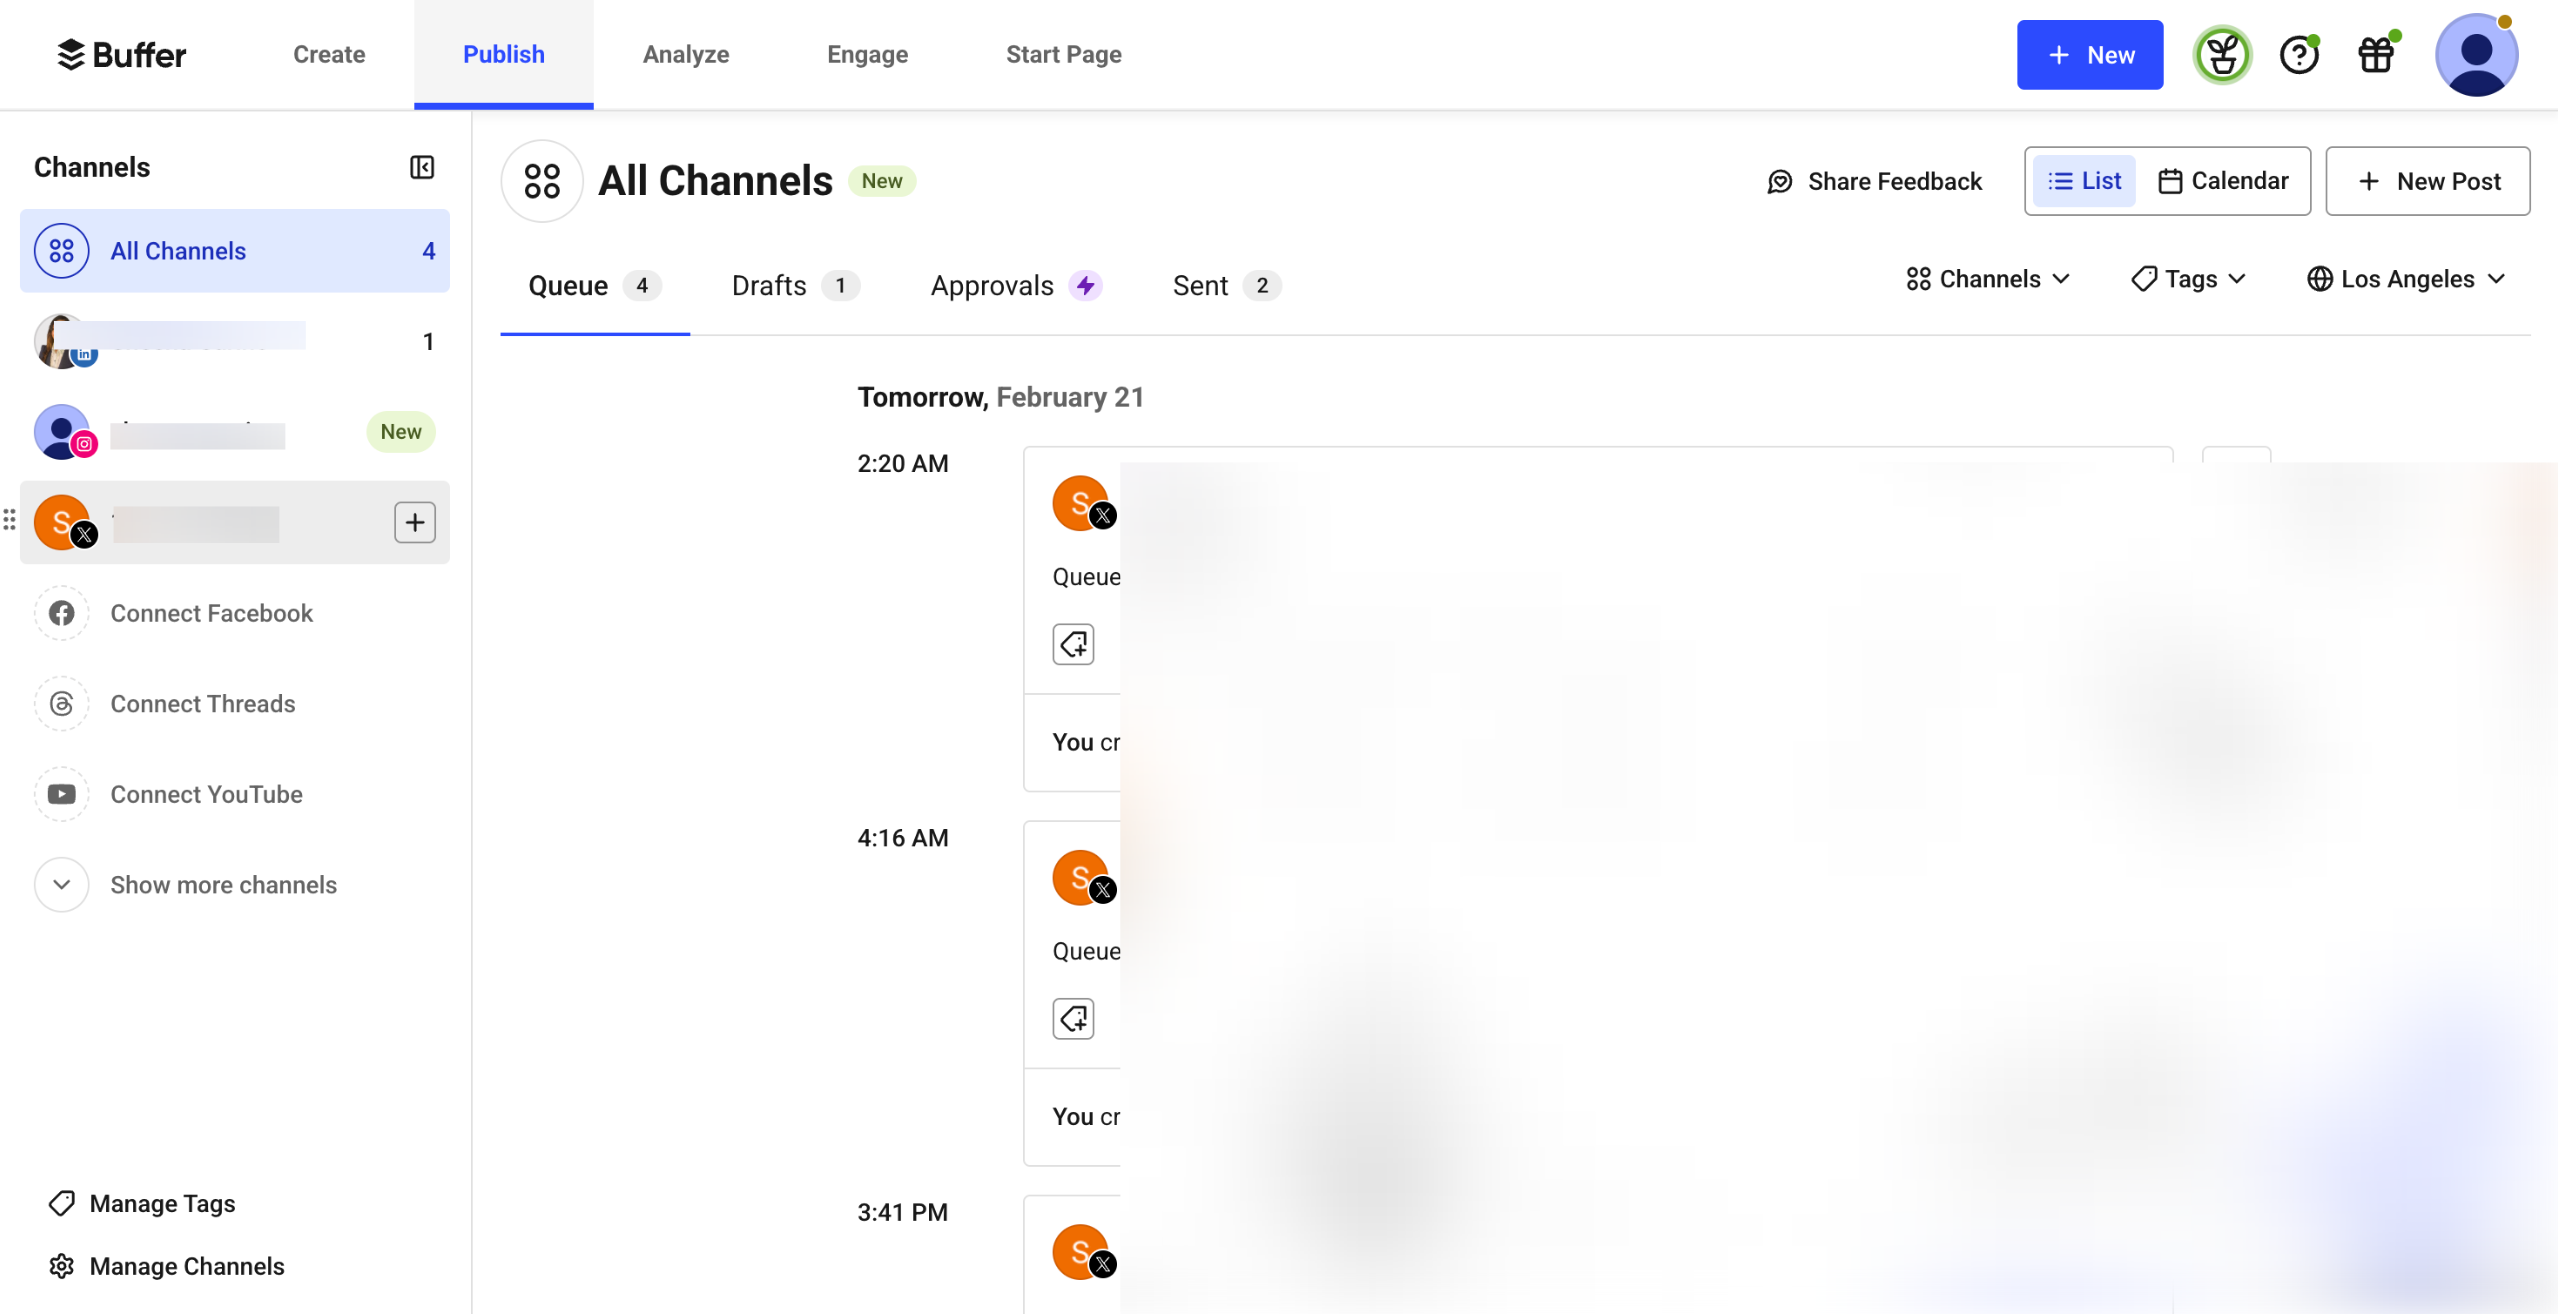Add tag to 4:16 AM post
2558x1314 pixels.
1073,1018
